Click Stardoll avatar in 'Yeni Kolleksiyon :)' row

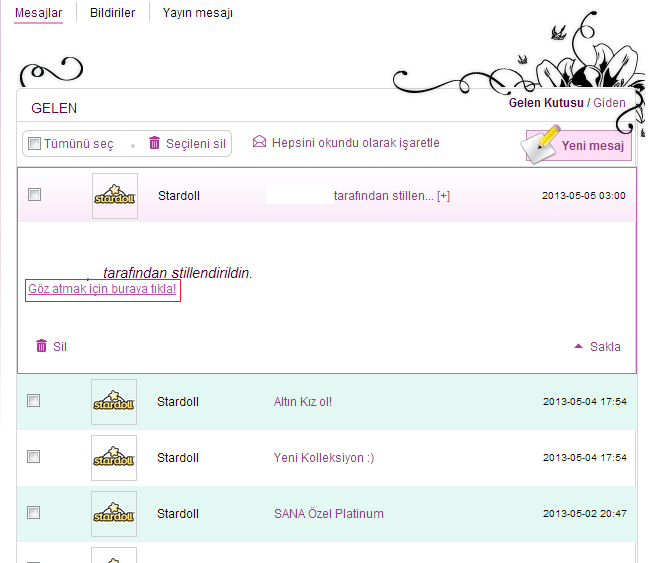tap(114, 458)
